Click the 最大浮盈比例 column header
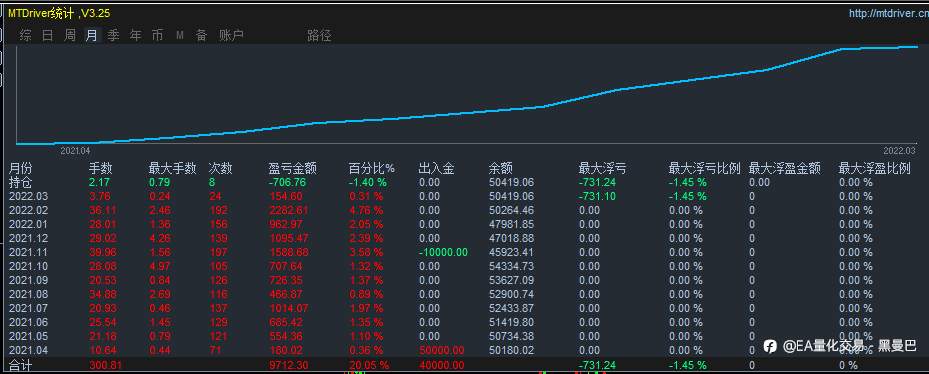The width and height of the screenshot is (929, 374). click(x=874, y=168)
